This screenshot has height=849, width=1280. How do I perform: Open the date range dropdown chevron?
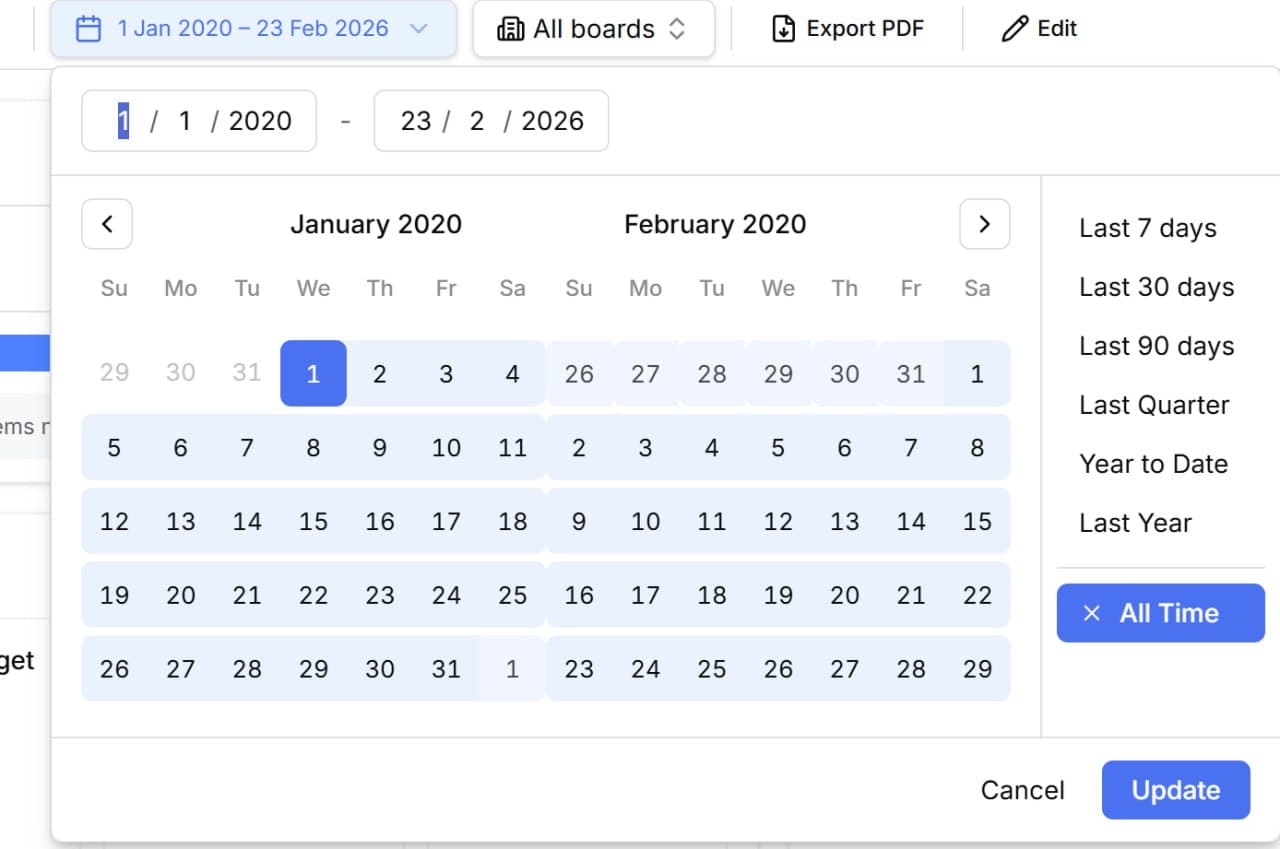click(420, 30)
